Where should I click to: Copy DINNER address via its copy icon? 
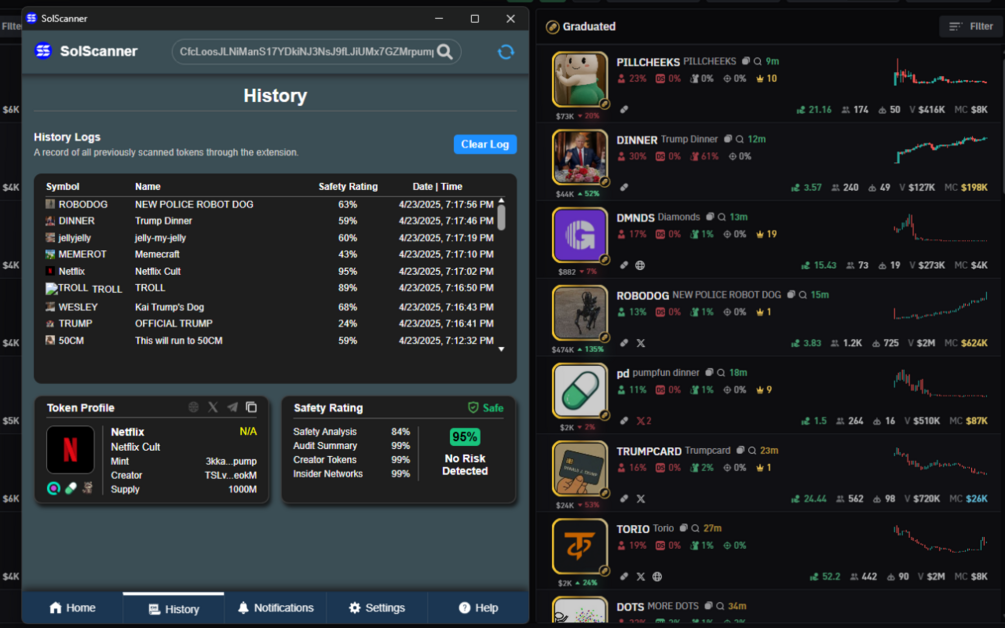click(x=727, y=139)
